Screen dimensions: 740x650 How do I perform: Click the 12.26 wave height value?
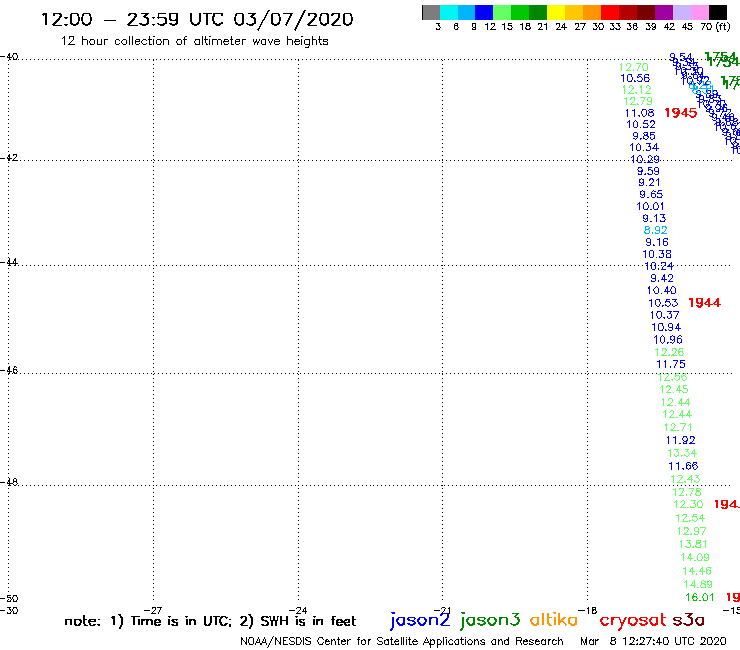pyautogui.click(x=669, y=352)
